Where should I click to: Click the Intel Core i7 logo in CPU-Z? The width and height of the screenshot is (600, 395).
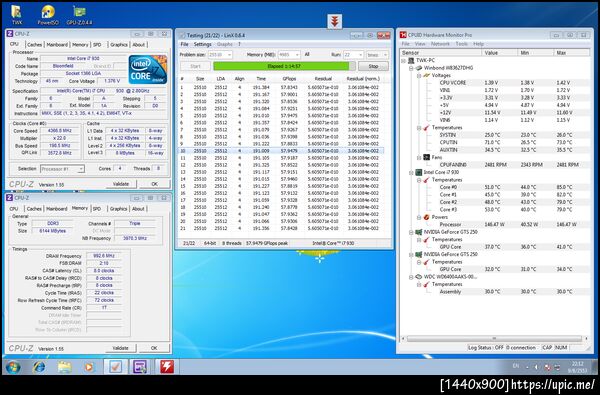(x=148, y=70)
